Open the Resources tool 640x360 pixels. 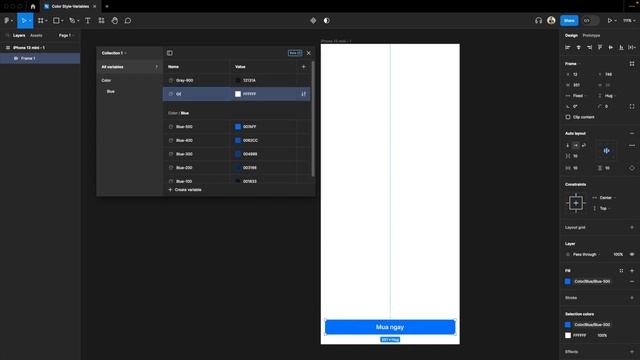tap(101, 20)
